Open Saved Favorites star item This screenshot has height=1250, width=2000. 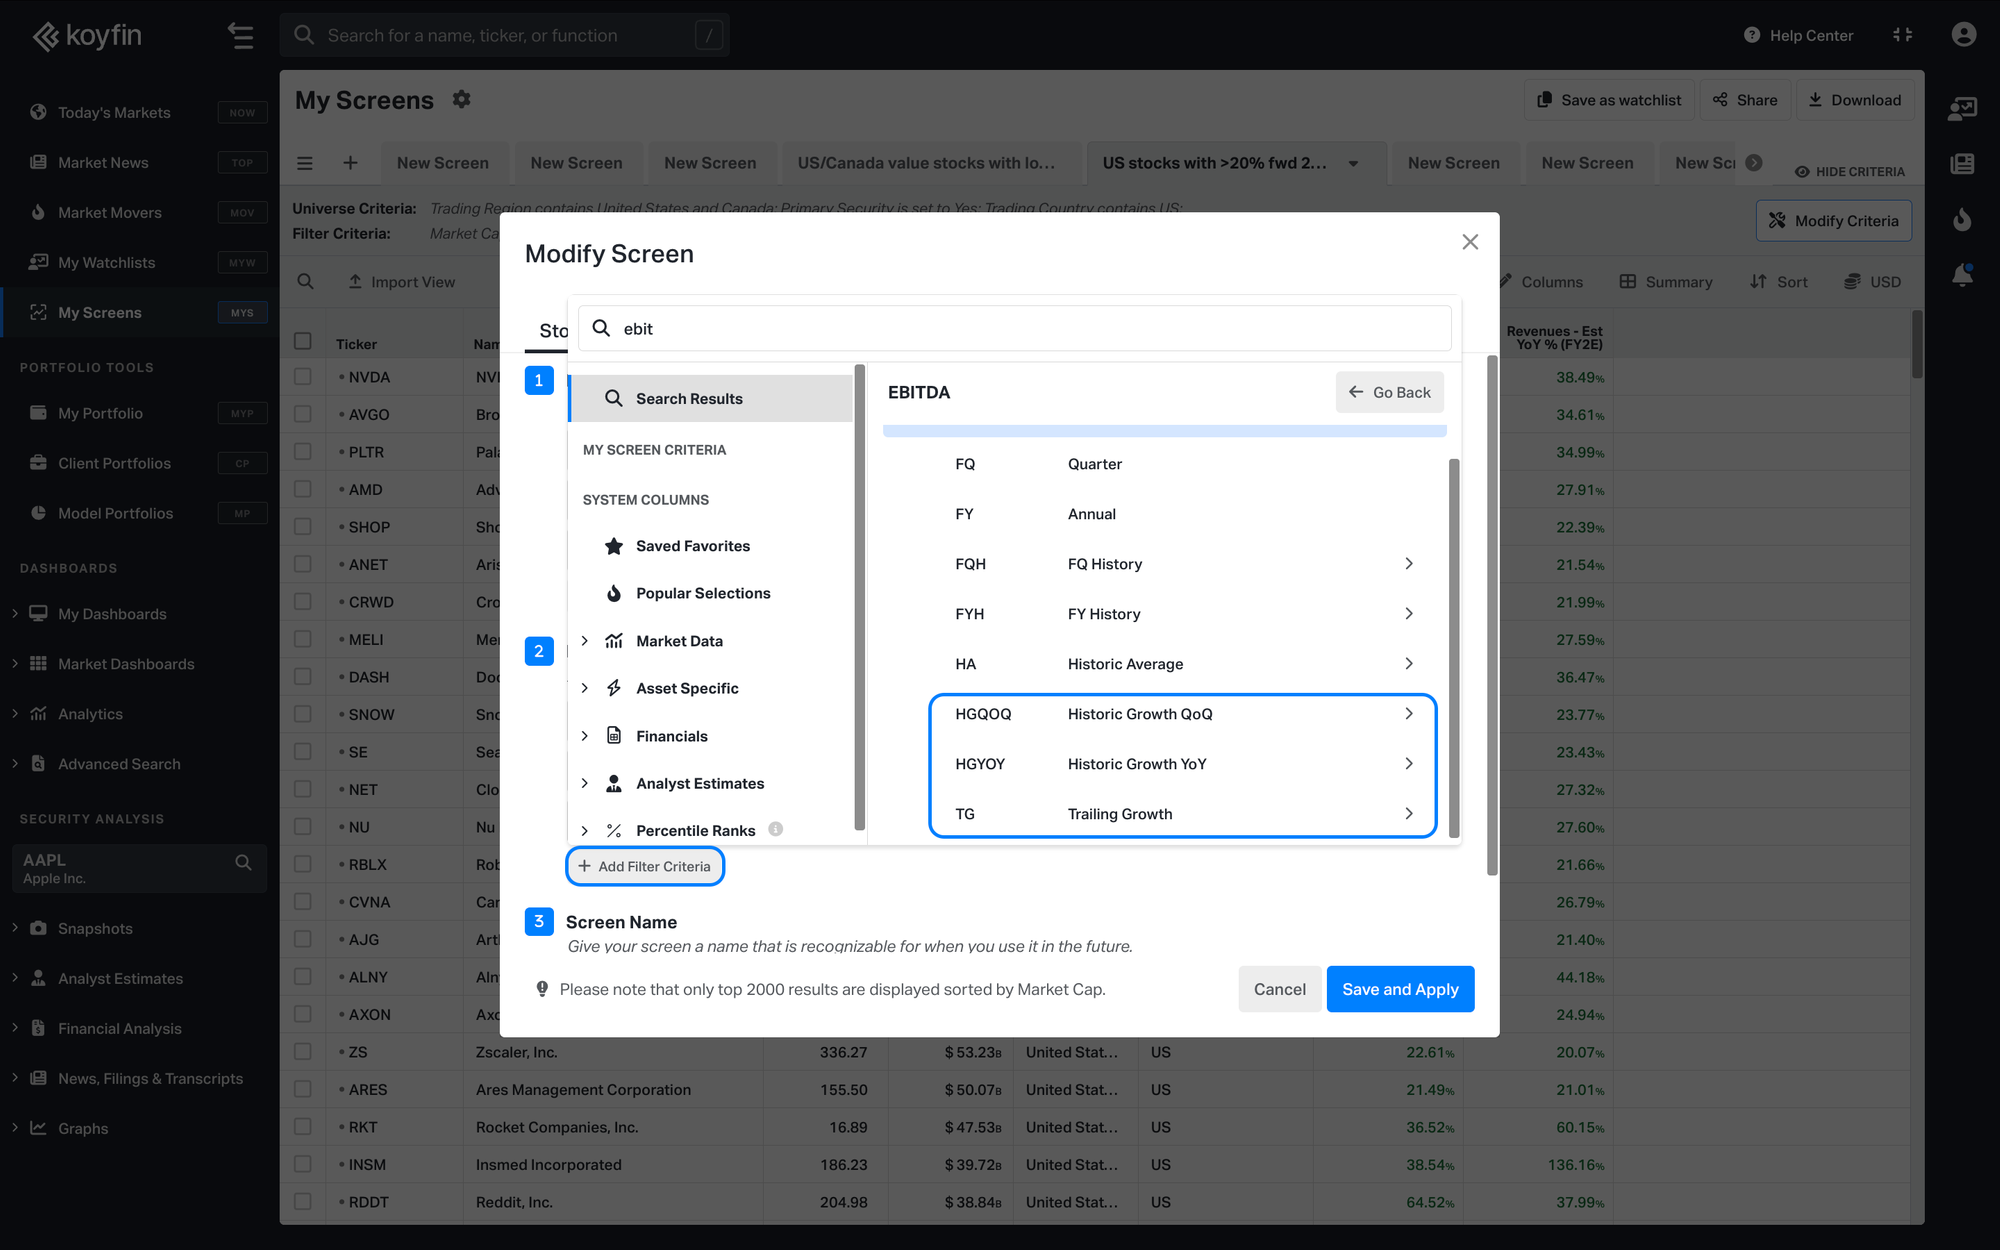pyautogui.click(x=692, y=546)
